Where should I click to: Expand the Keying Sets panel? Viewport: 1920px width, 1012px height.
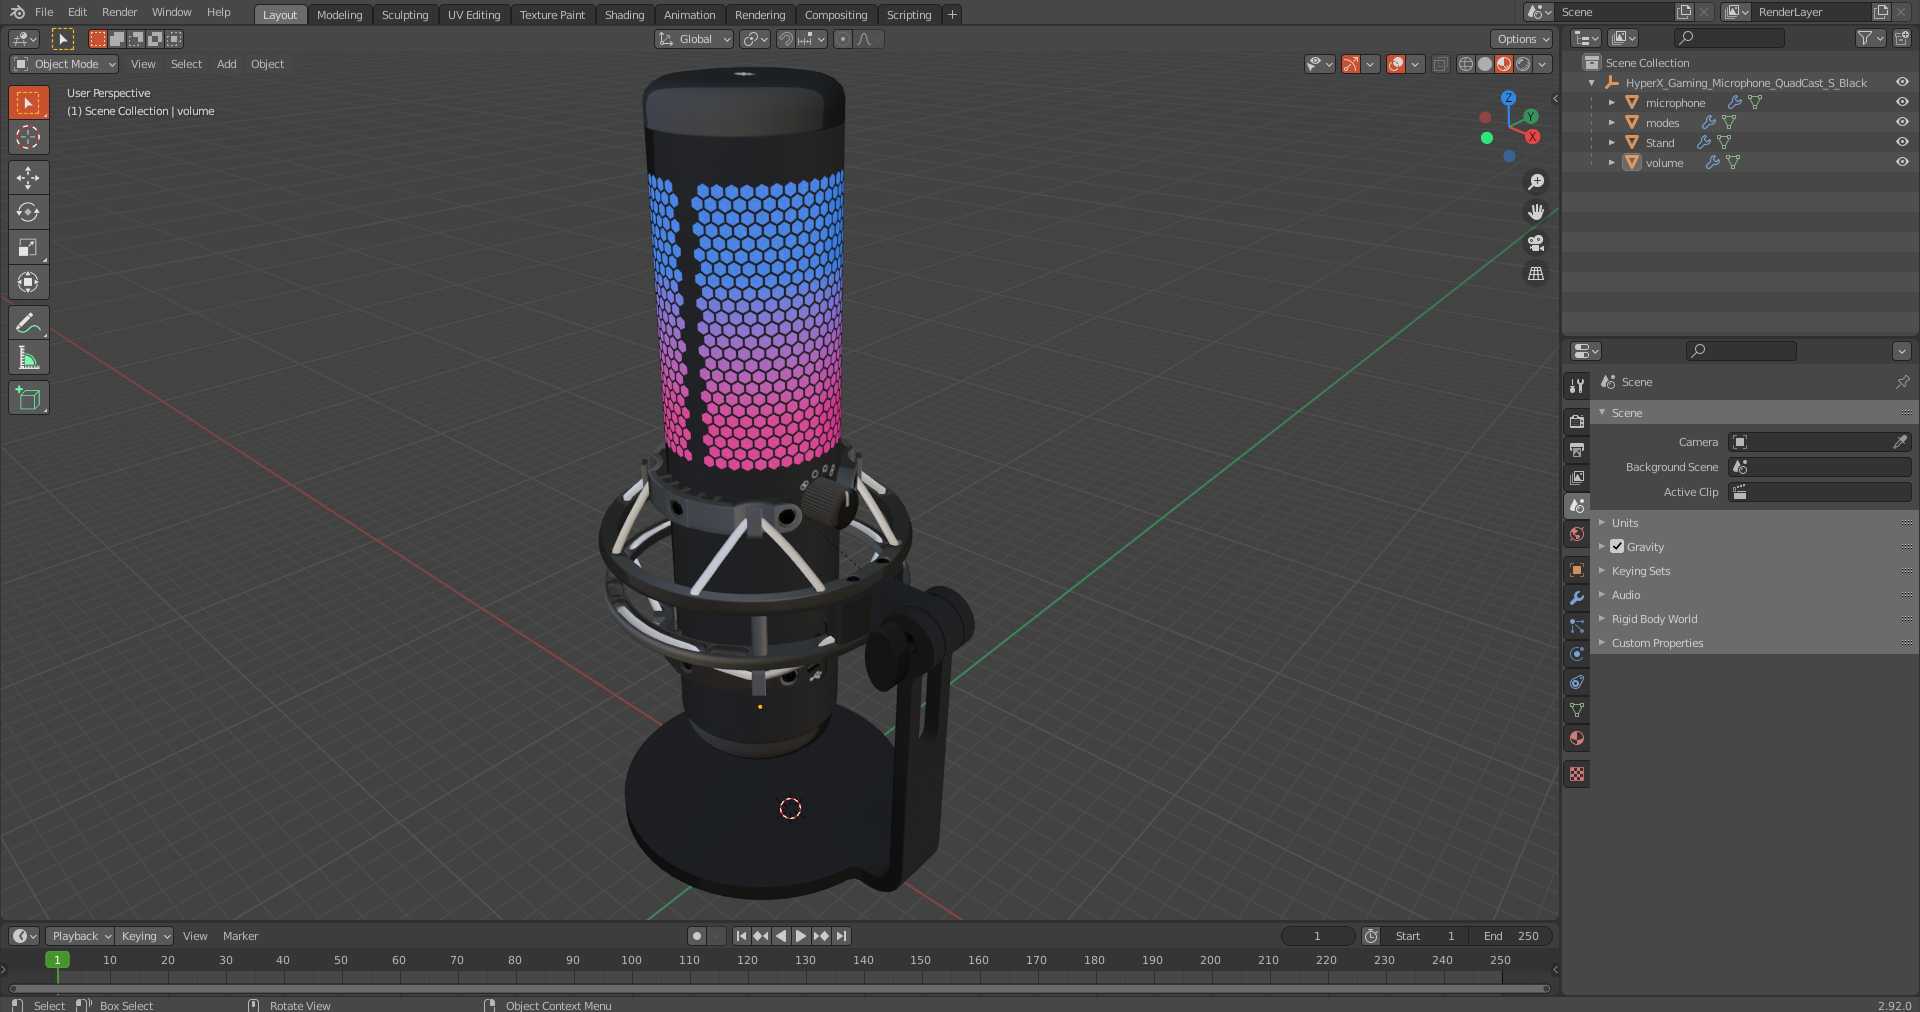(x=1640, y=570)
